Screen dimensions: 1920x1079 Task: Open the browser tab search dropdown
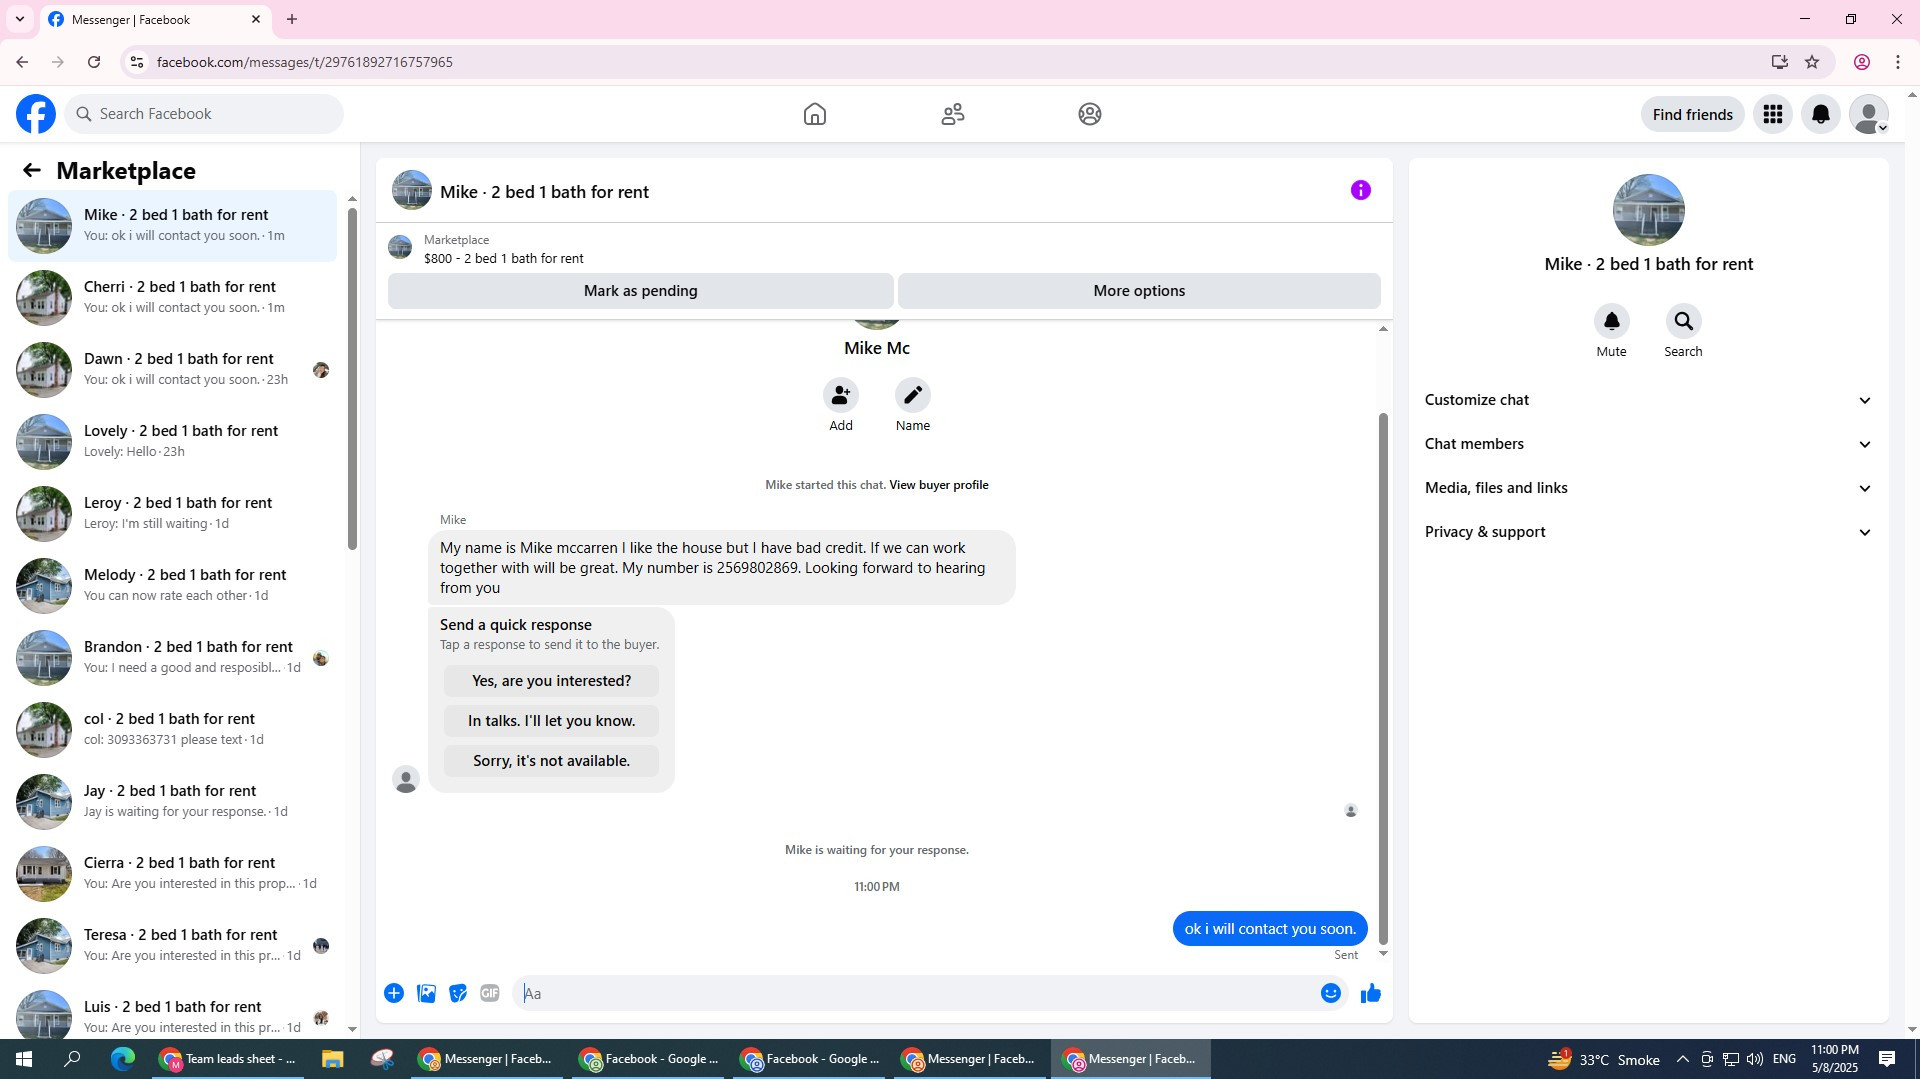[x=19, y=19]
